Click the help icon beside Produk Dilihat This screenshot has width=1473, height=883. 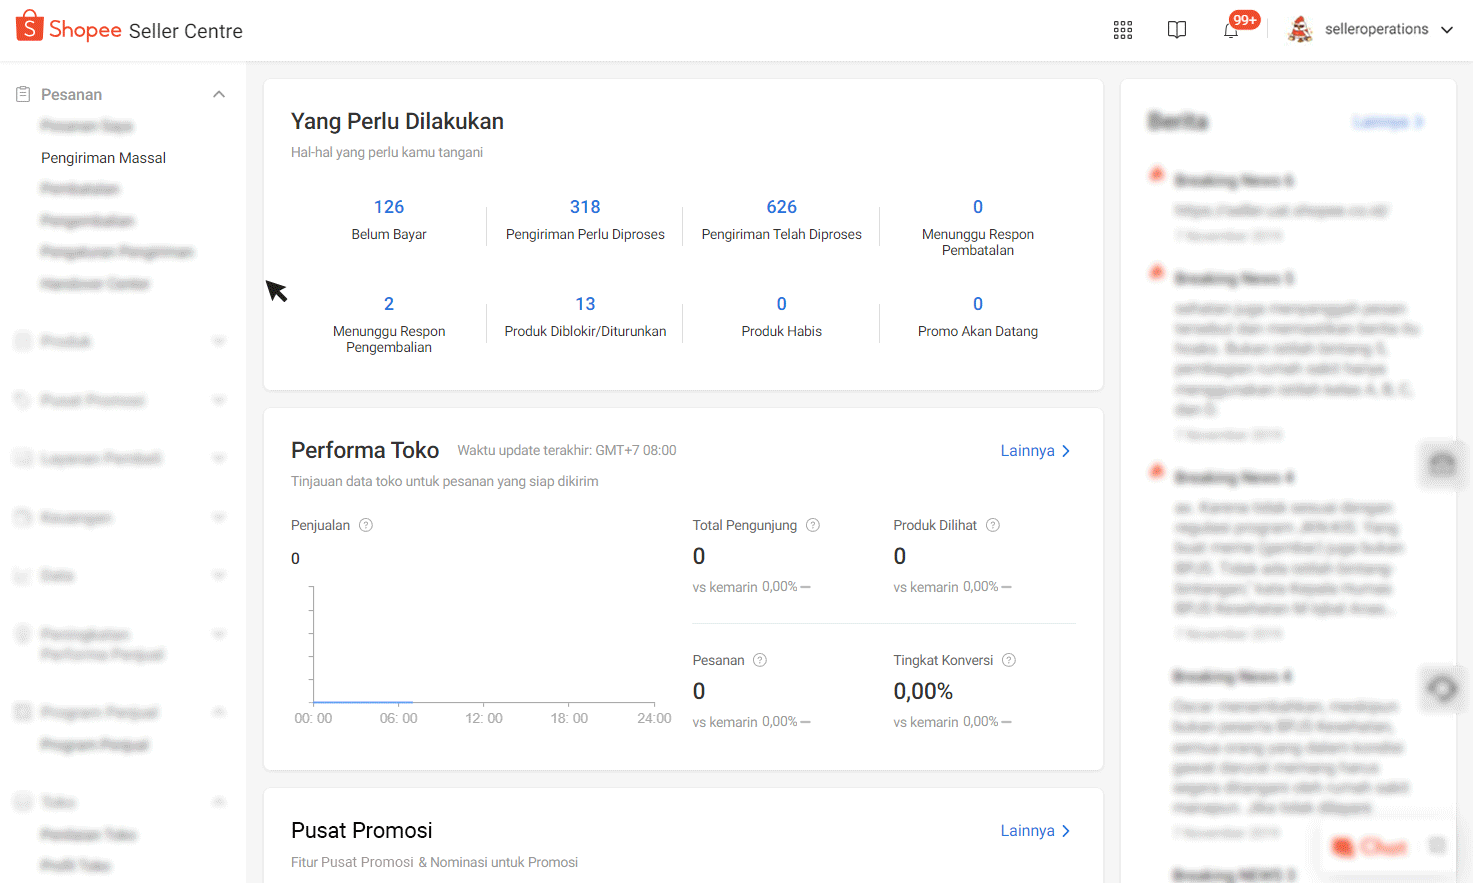coord(993,525)
